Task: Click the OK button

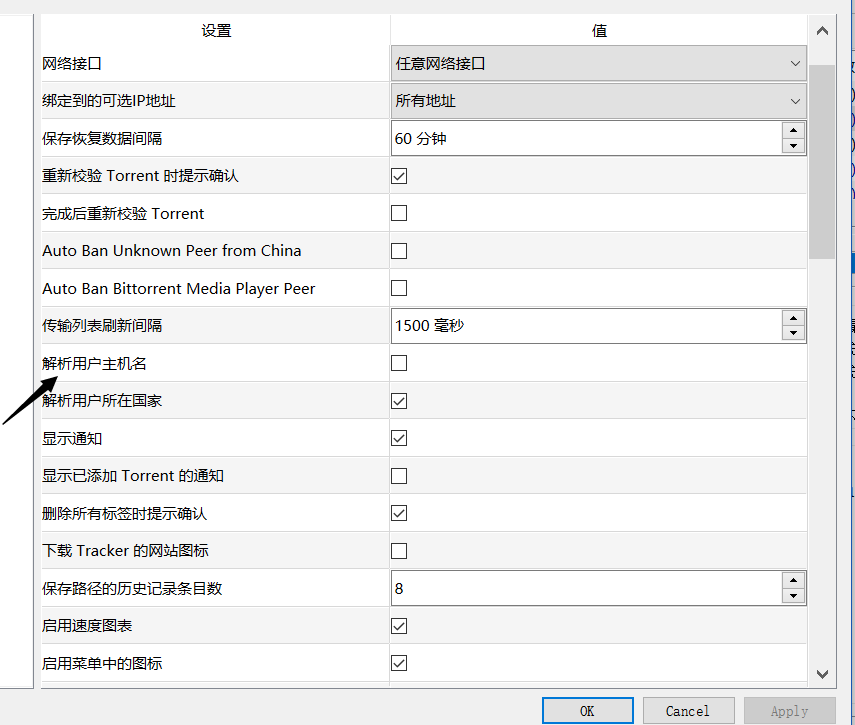Action: (588, 711)
